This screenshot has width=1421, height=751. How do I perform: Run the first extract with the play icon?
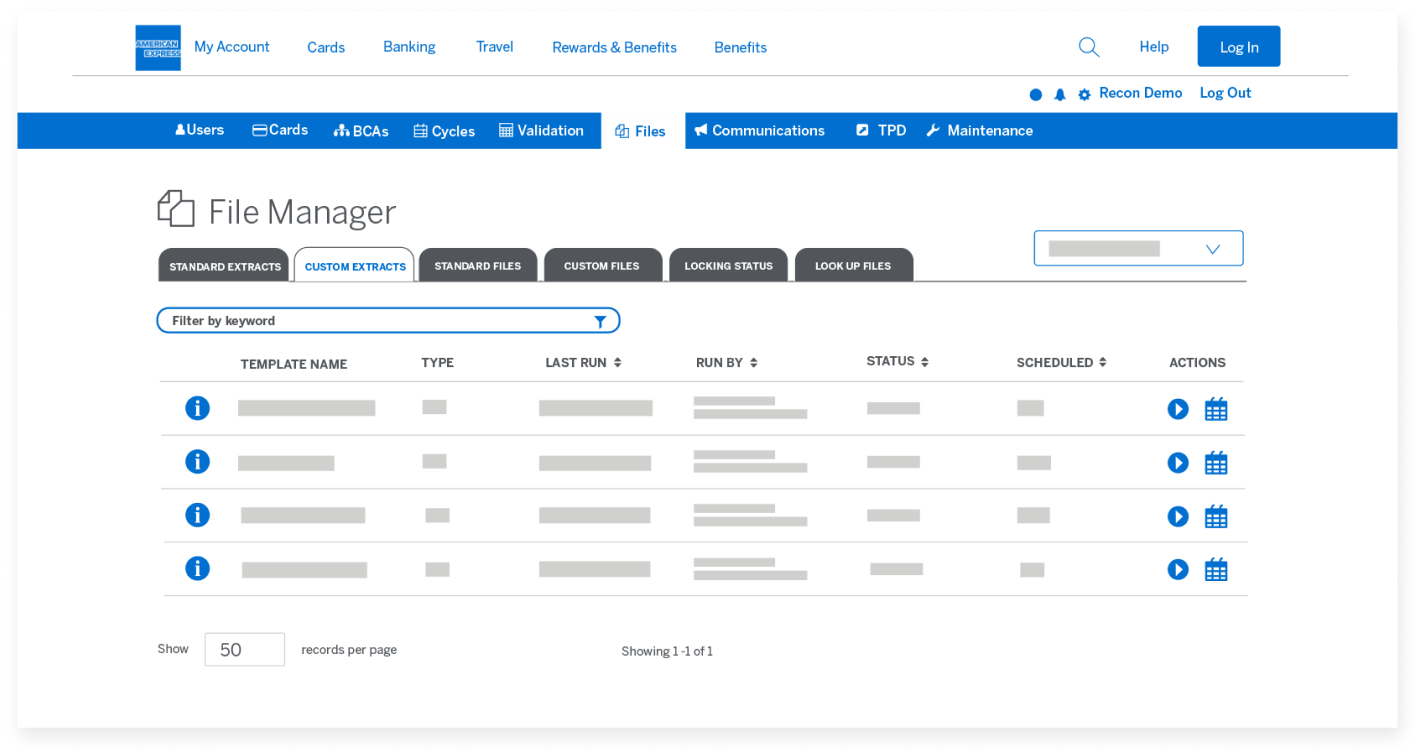pyautogui.click(x=1178, y=408)
